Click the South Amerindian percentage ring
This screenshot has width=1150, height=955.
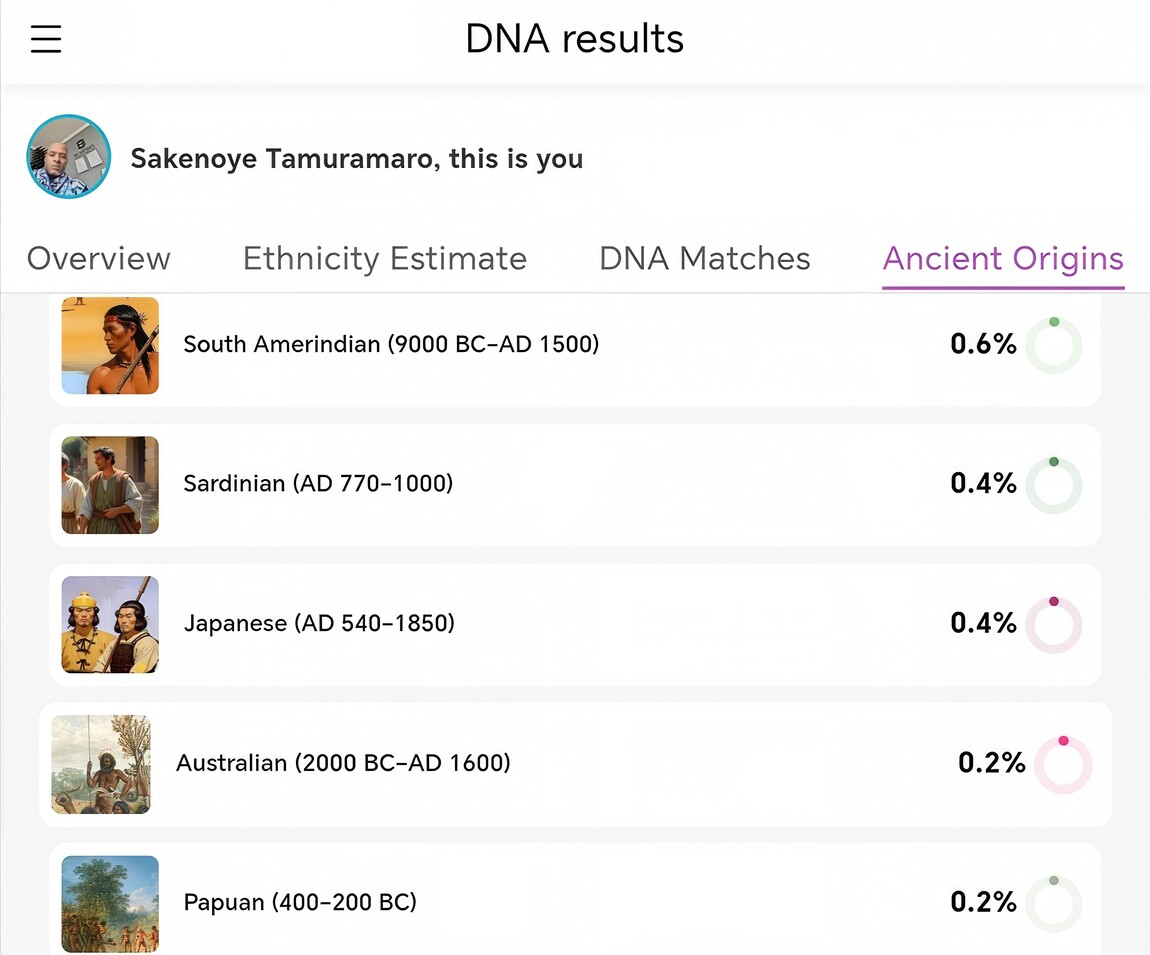click(1054, 346)
